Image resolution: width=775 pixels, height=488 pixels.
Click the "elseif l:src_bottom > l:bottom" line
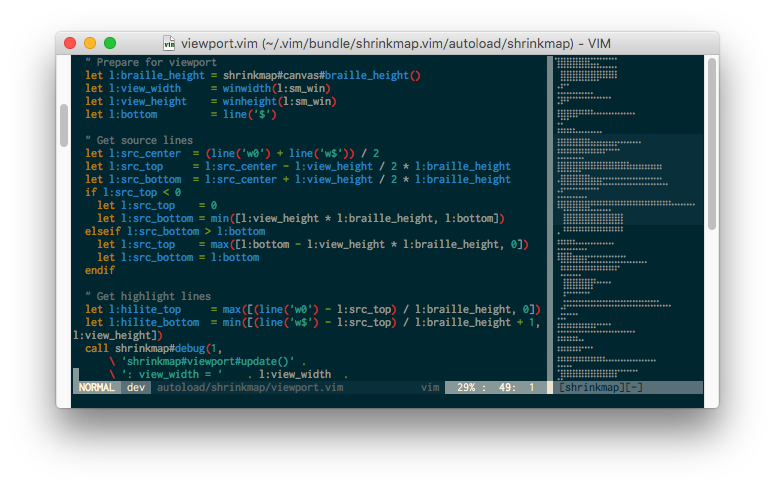(x=175, y=231)
